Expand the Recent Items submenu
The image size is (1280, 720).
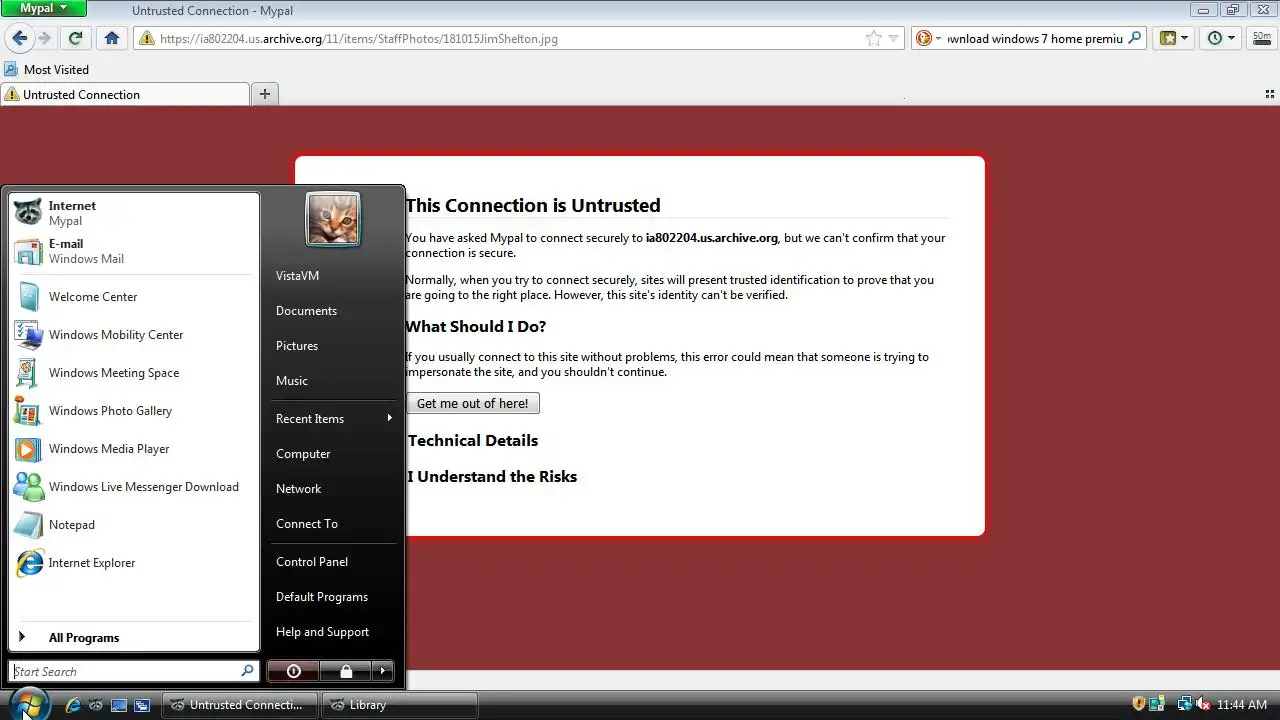333,419
